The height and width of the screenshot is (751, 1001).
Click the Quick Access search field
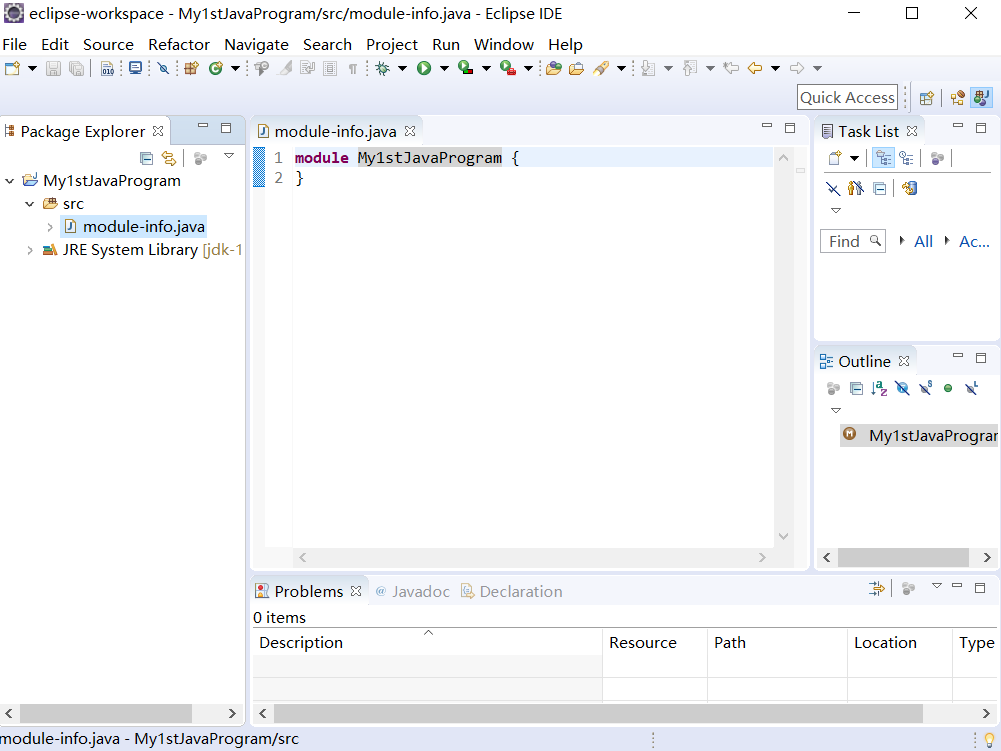tap(847, 98)
